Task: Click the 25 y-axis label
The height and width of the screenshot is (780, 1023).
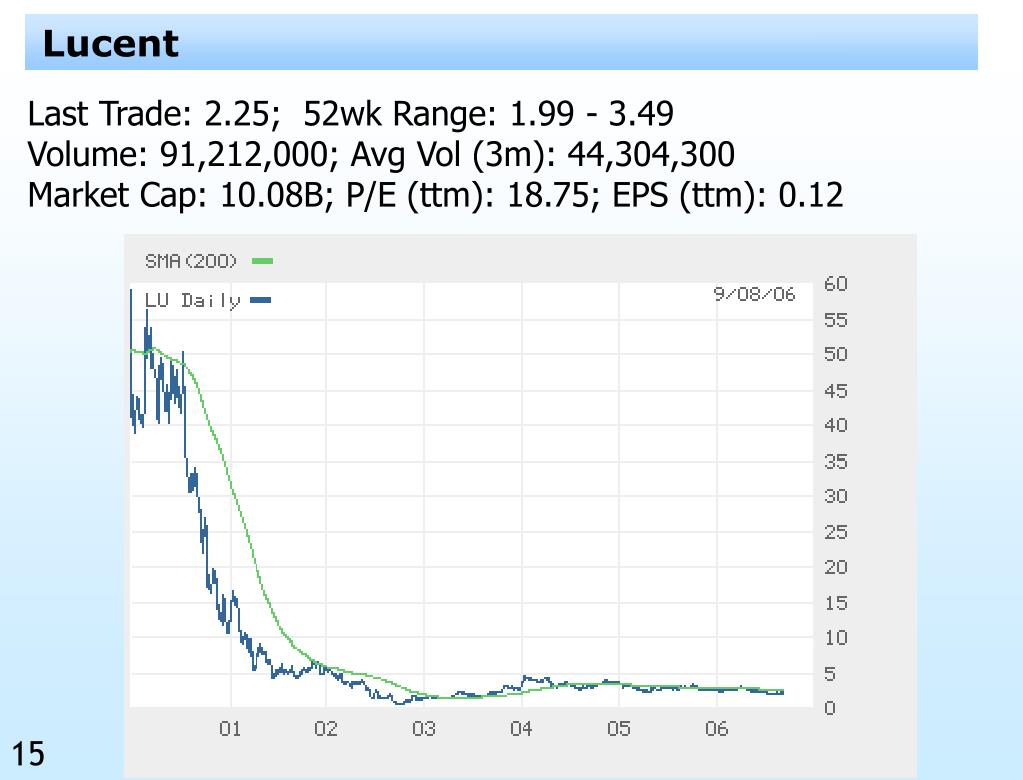Action: [836, 532]
